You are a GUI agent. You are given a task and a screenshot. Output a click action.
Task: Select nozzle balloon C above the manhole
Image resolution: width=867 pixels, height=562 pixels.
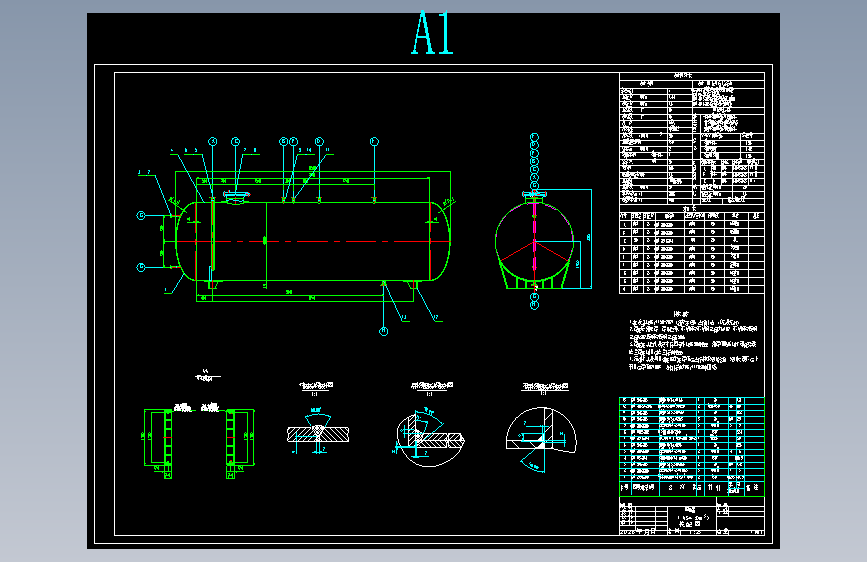click(236, 142)
